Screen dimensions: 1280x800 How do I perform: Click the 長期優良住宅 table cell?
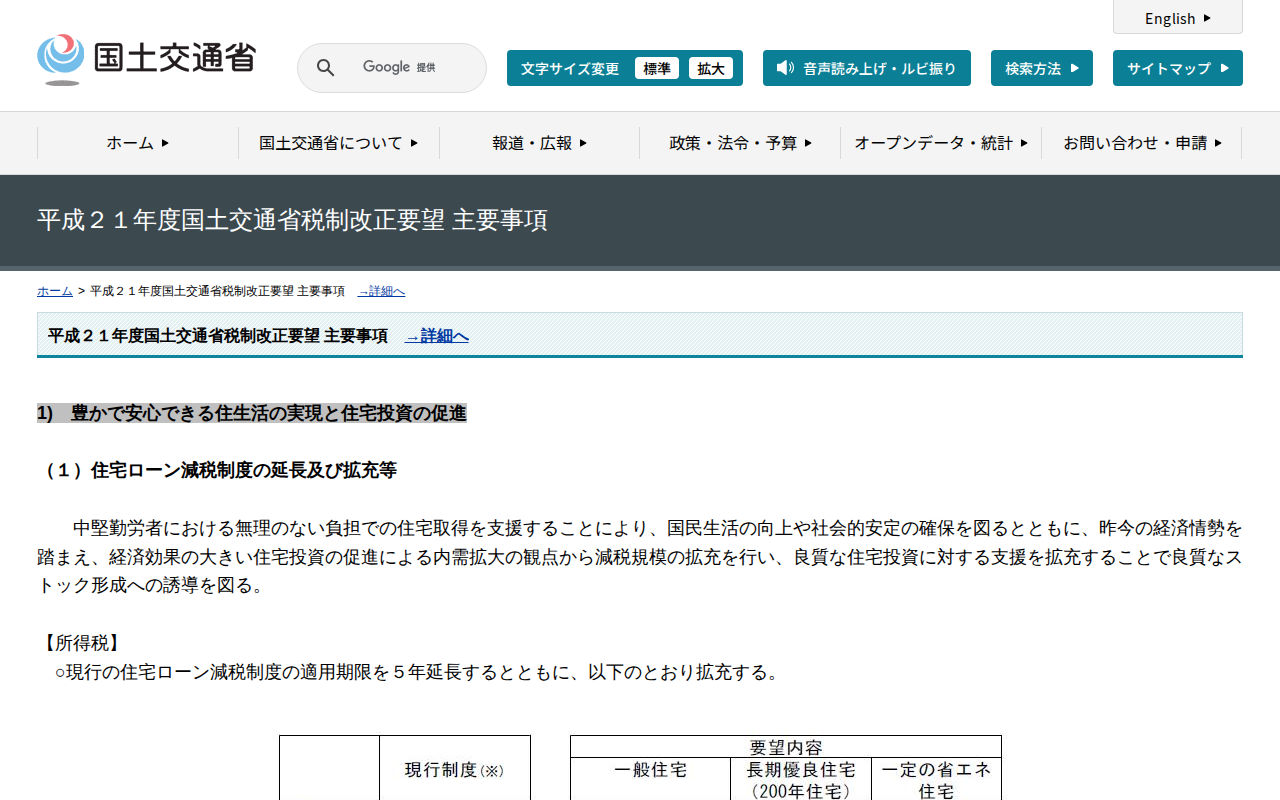point(801,780)
